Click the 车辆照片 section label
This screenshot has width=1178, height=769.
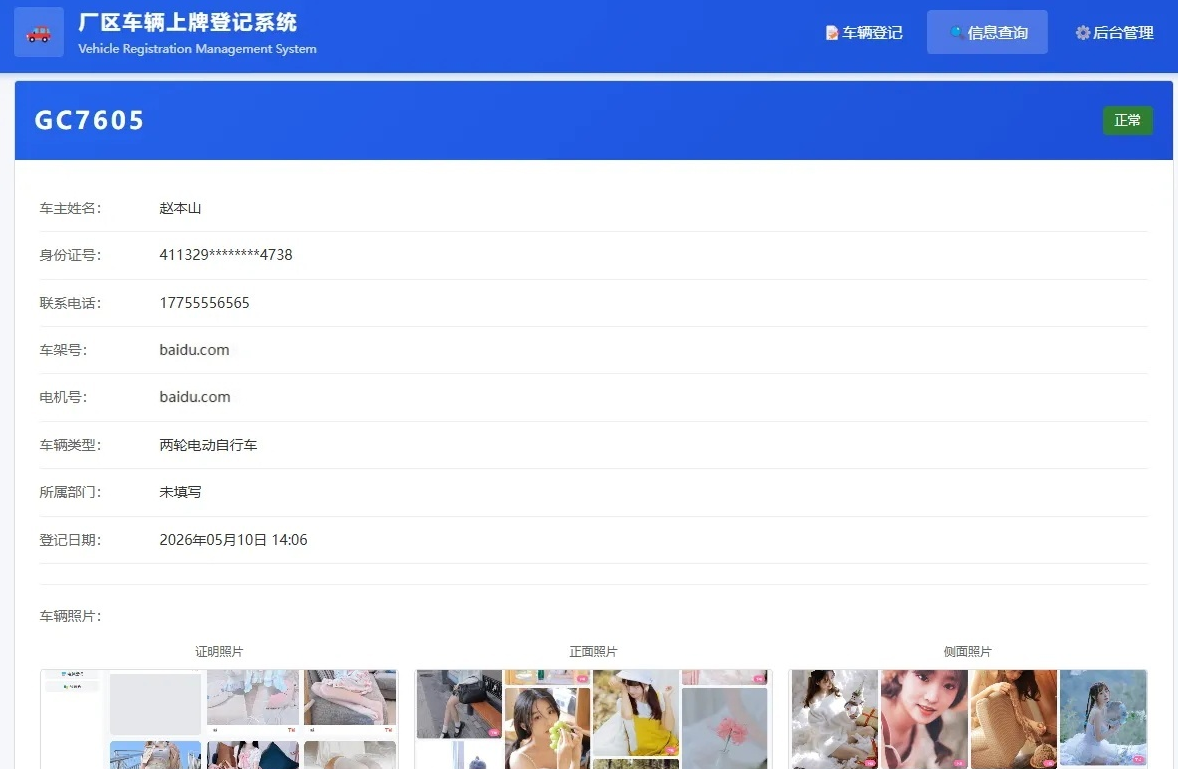pos(70,617)
